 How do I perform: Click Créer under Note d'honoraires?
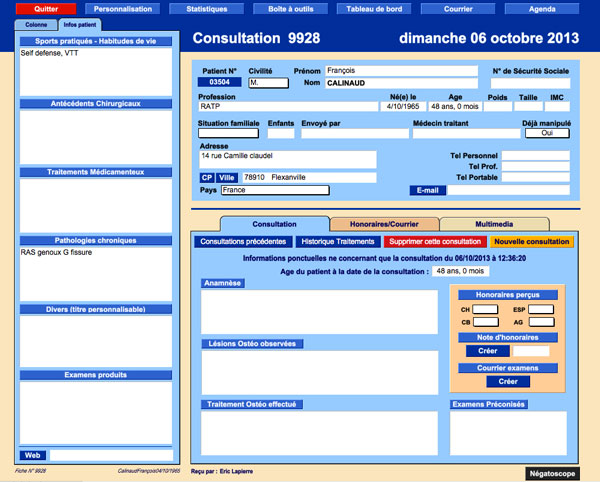487,351
